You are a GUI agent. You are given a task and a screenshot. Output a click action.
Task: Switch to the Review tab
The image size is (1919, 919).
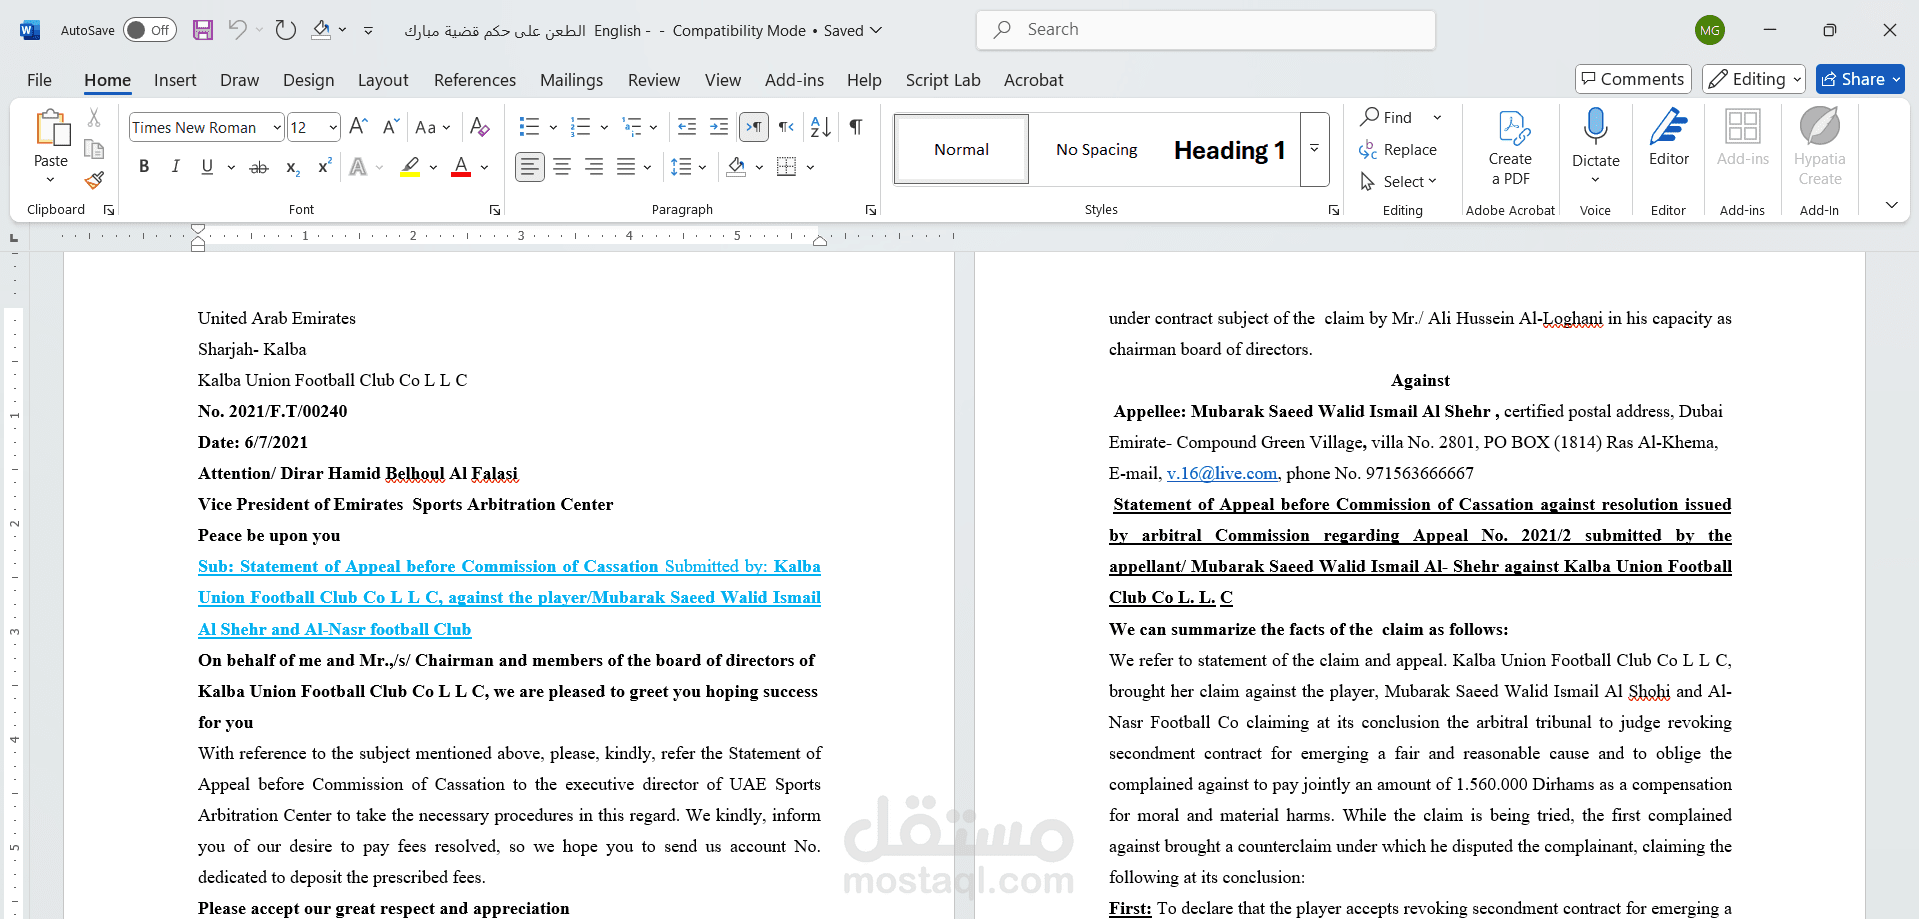[654, 80]
